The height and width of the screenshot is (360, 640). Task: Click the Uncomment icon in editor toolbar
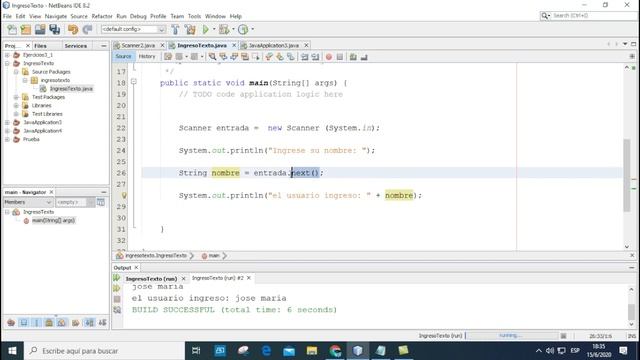[364, 57]
